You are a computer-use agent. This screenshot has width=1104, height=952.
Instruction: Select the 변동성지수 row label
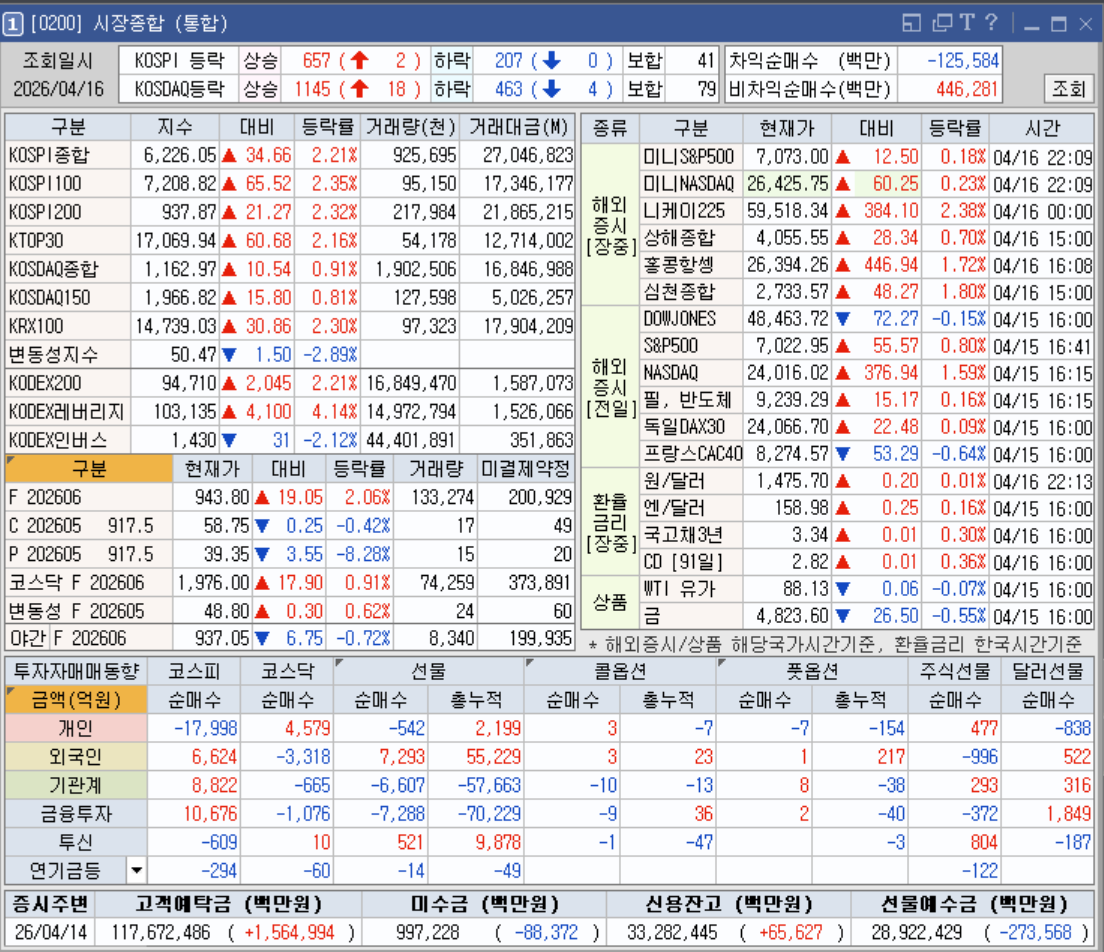click(68, 354)
